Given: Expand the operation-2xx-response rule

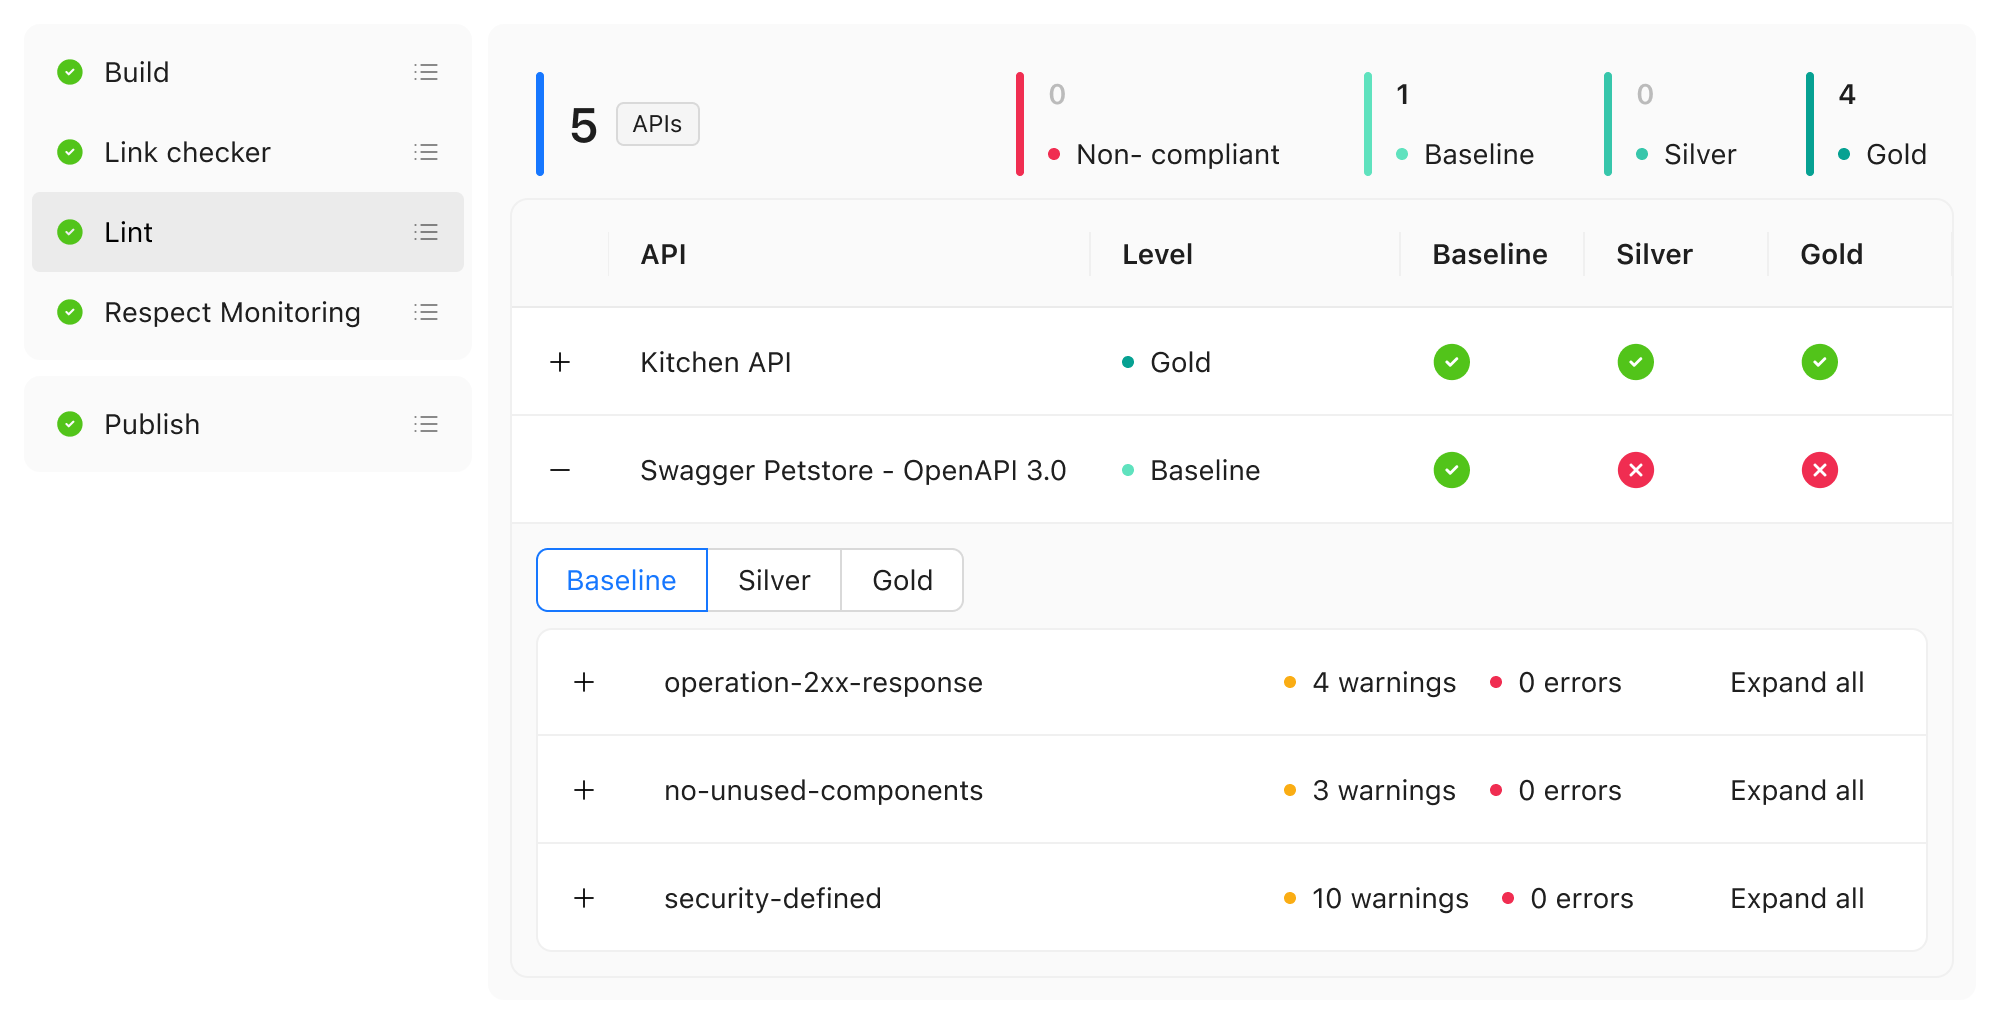Looking at the screenshot, I should 584,682.
